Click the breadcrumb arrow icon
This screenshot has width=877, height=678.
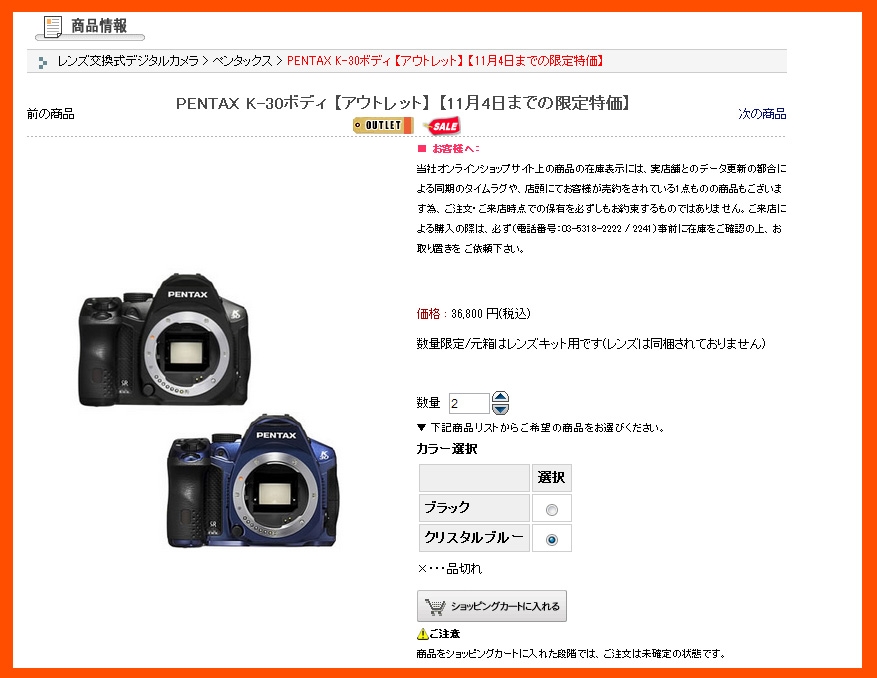(43, 62)
